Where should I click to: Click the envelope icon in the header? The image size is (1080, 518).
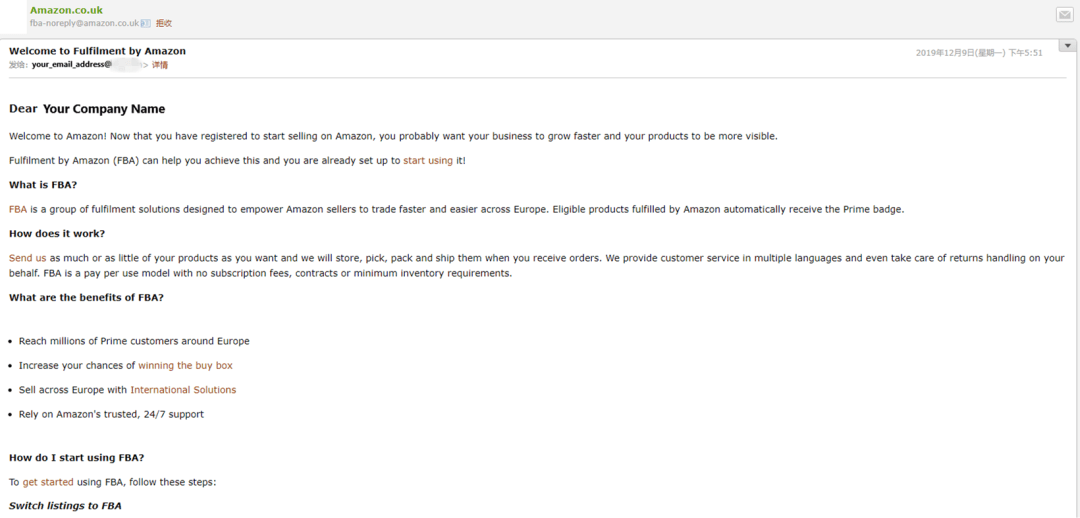[x=1064, y=14]
